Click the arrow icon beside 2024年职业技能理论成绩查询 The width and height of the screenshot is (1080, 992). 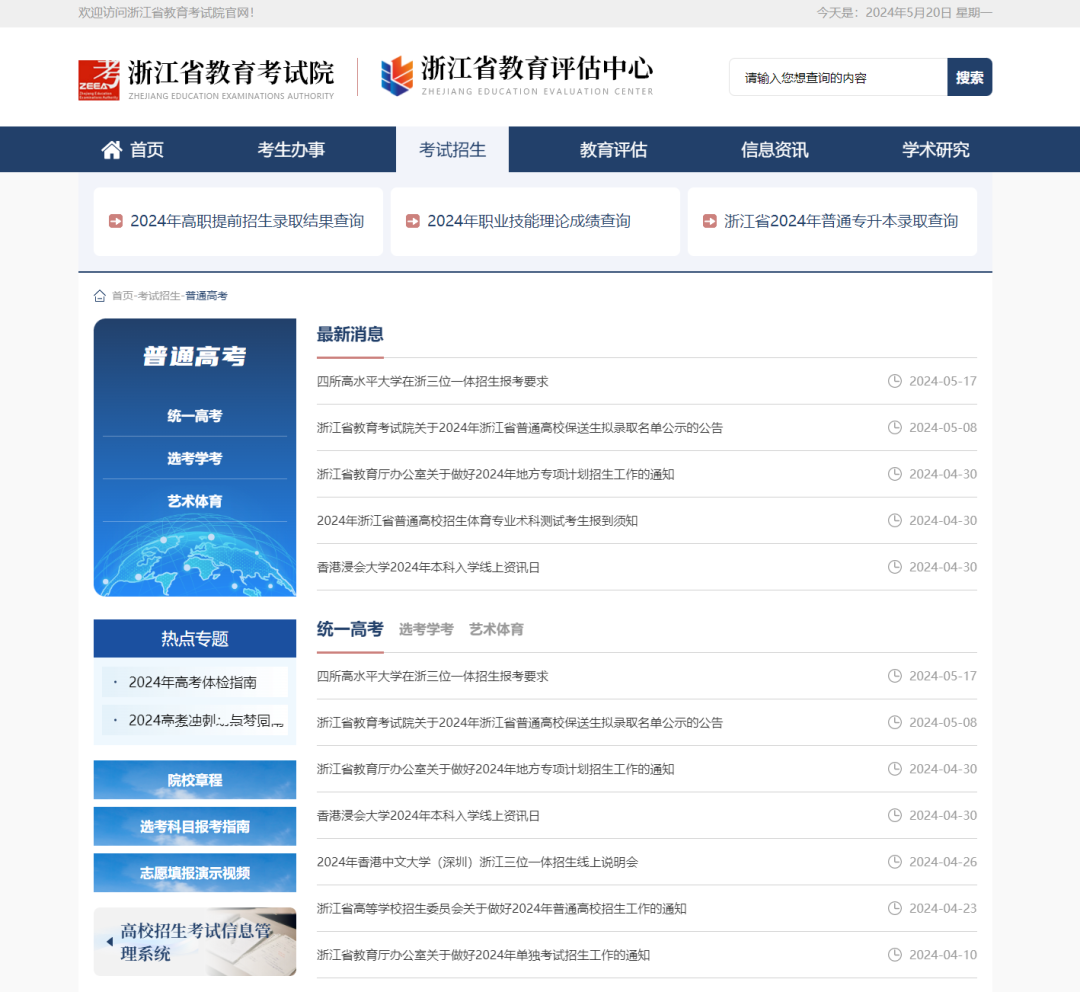pos(413,222)
